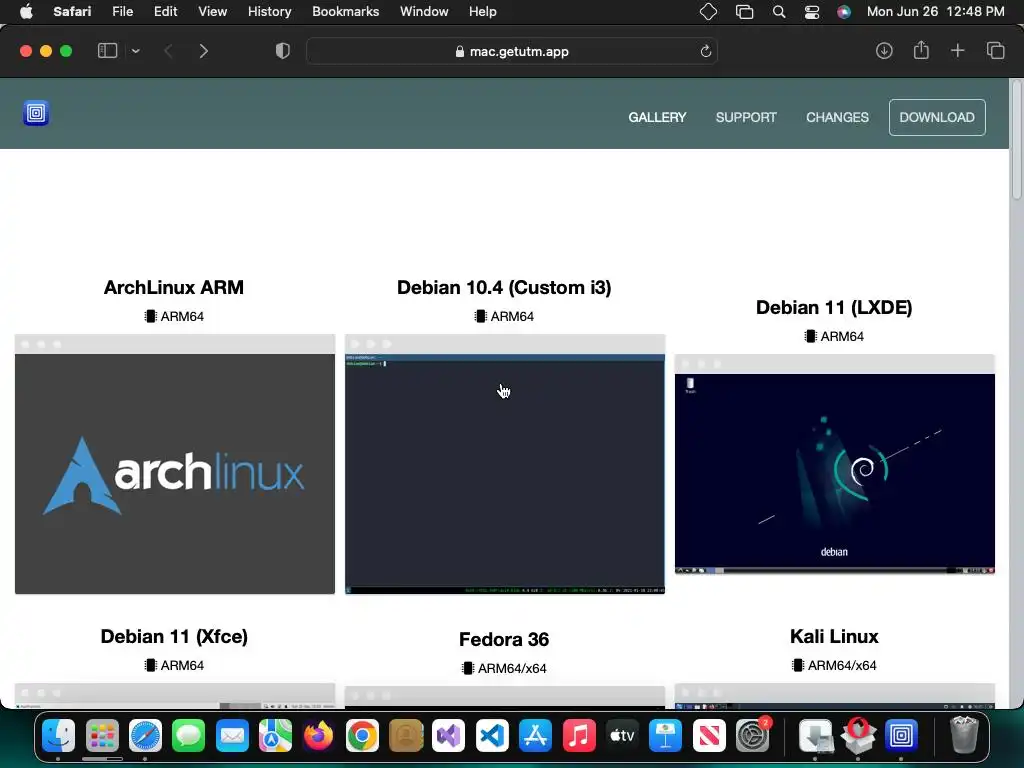The width and height of the screenshot is (1024, 768).
Task: Open the Apple menu
Action: (x=26, y=12)
